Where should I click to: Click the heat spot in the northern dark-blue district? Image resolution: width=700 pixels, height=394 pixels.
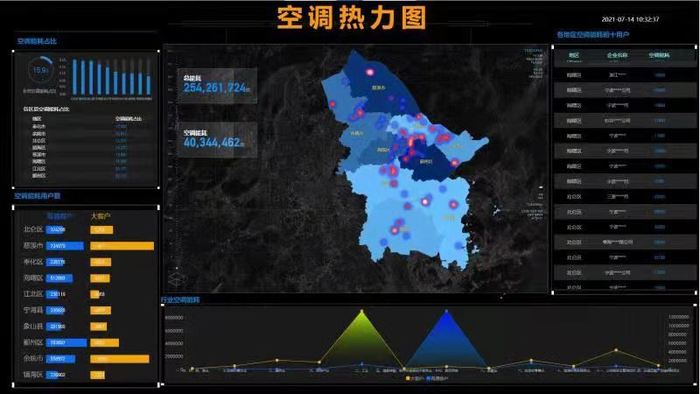370,72
